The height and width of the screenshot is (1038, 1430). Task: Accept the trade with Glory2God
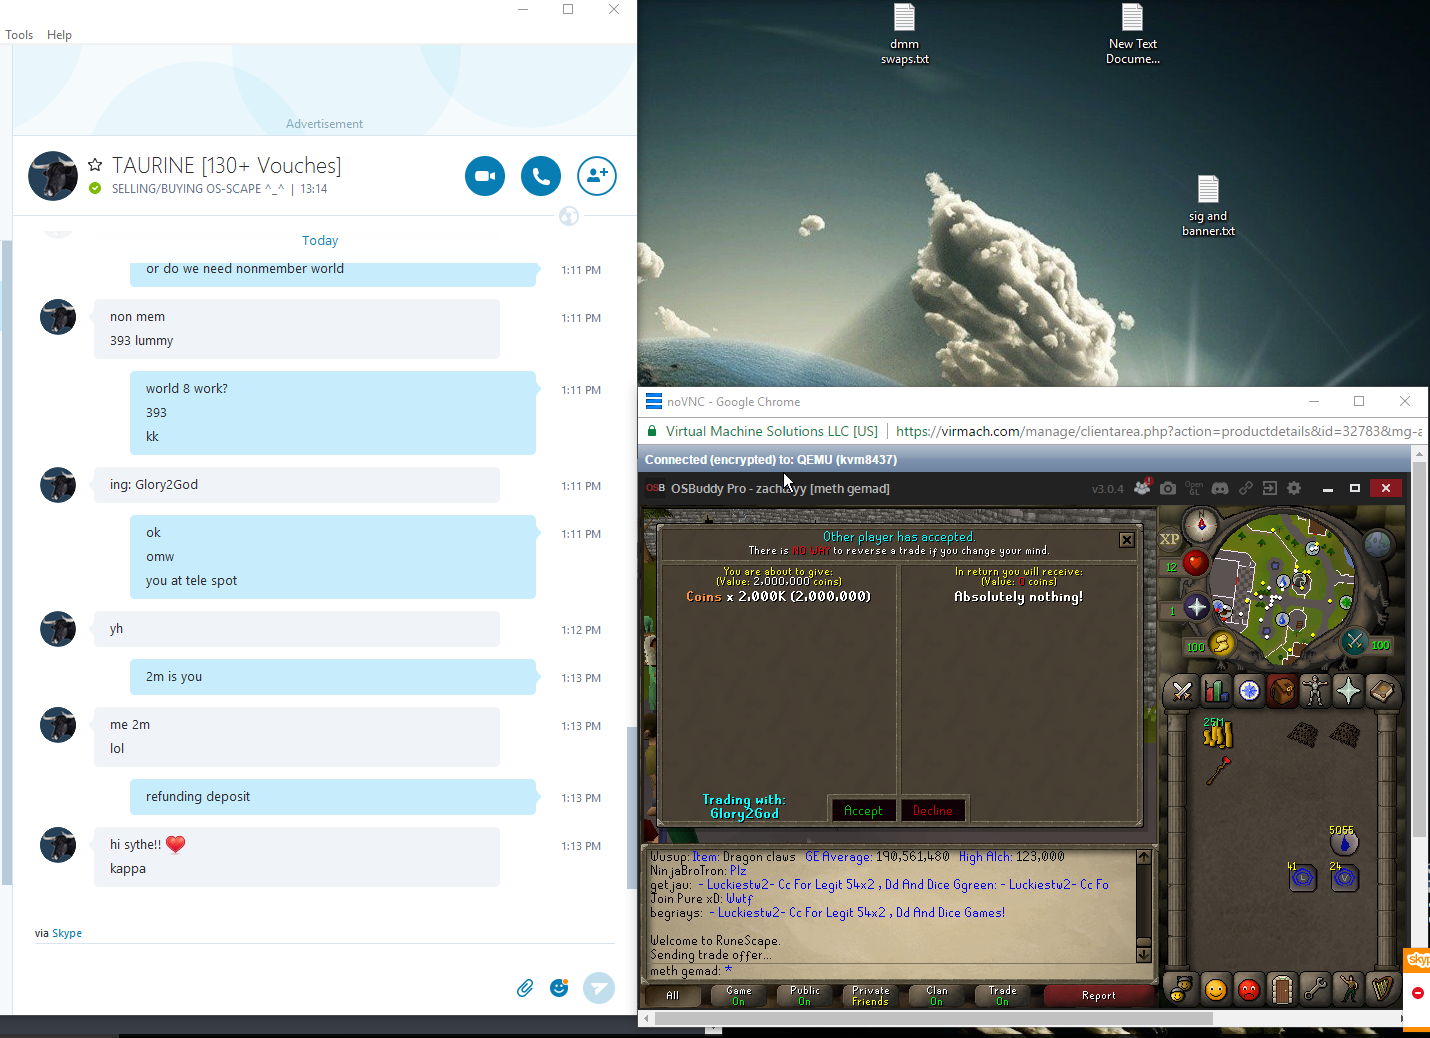point(863,811)
